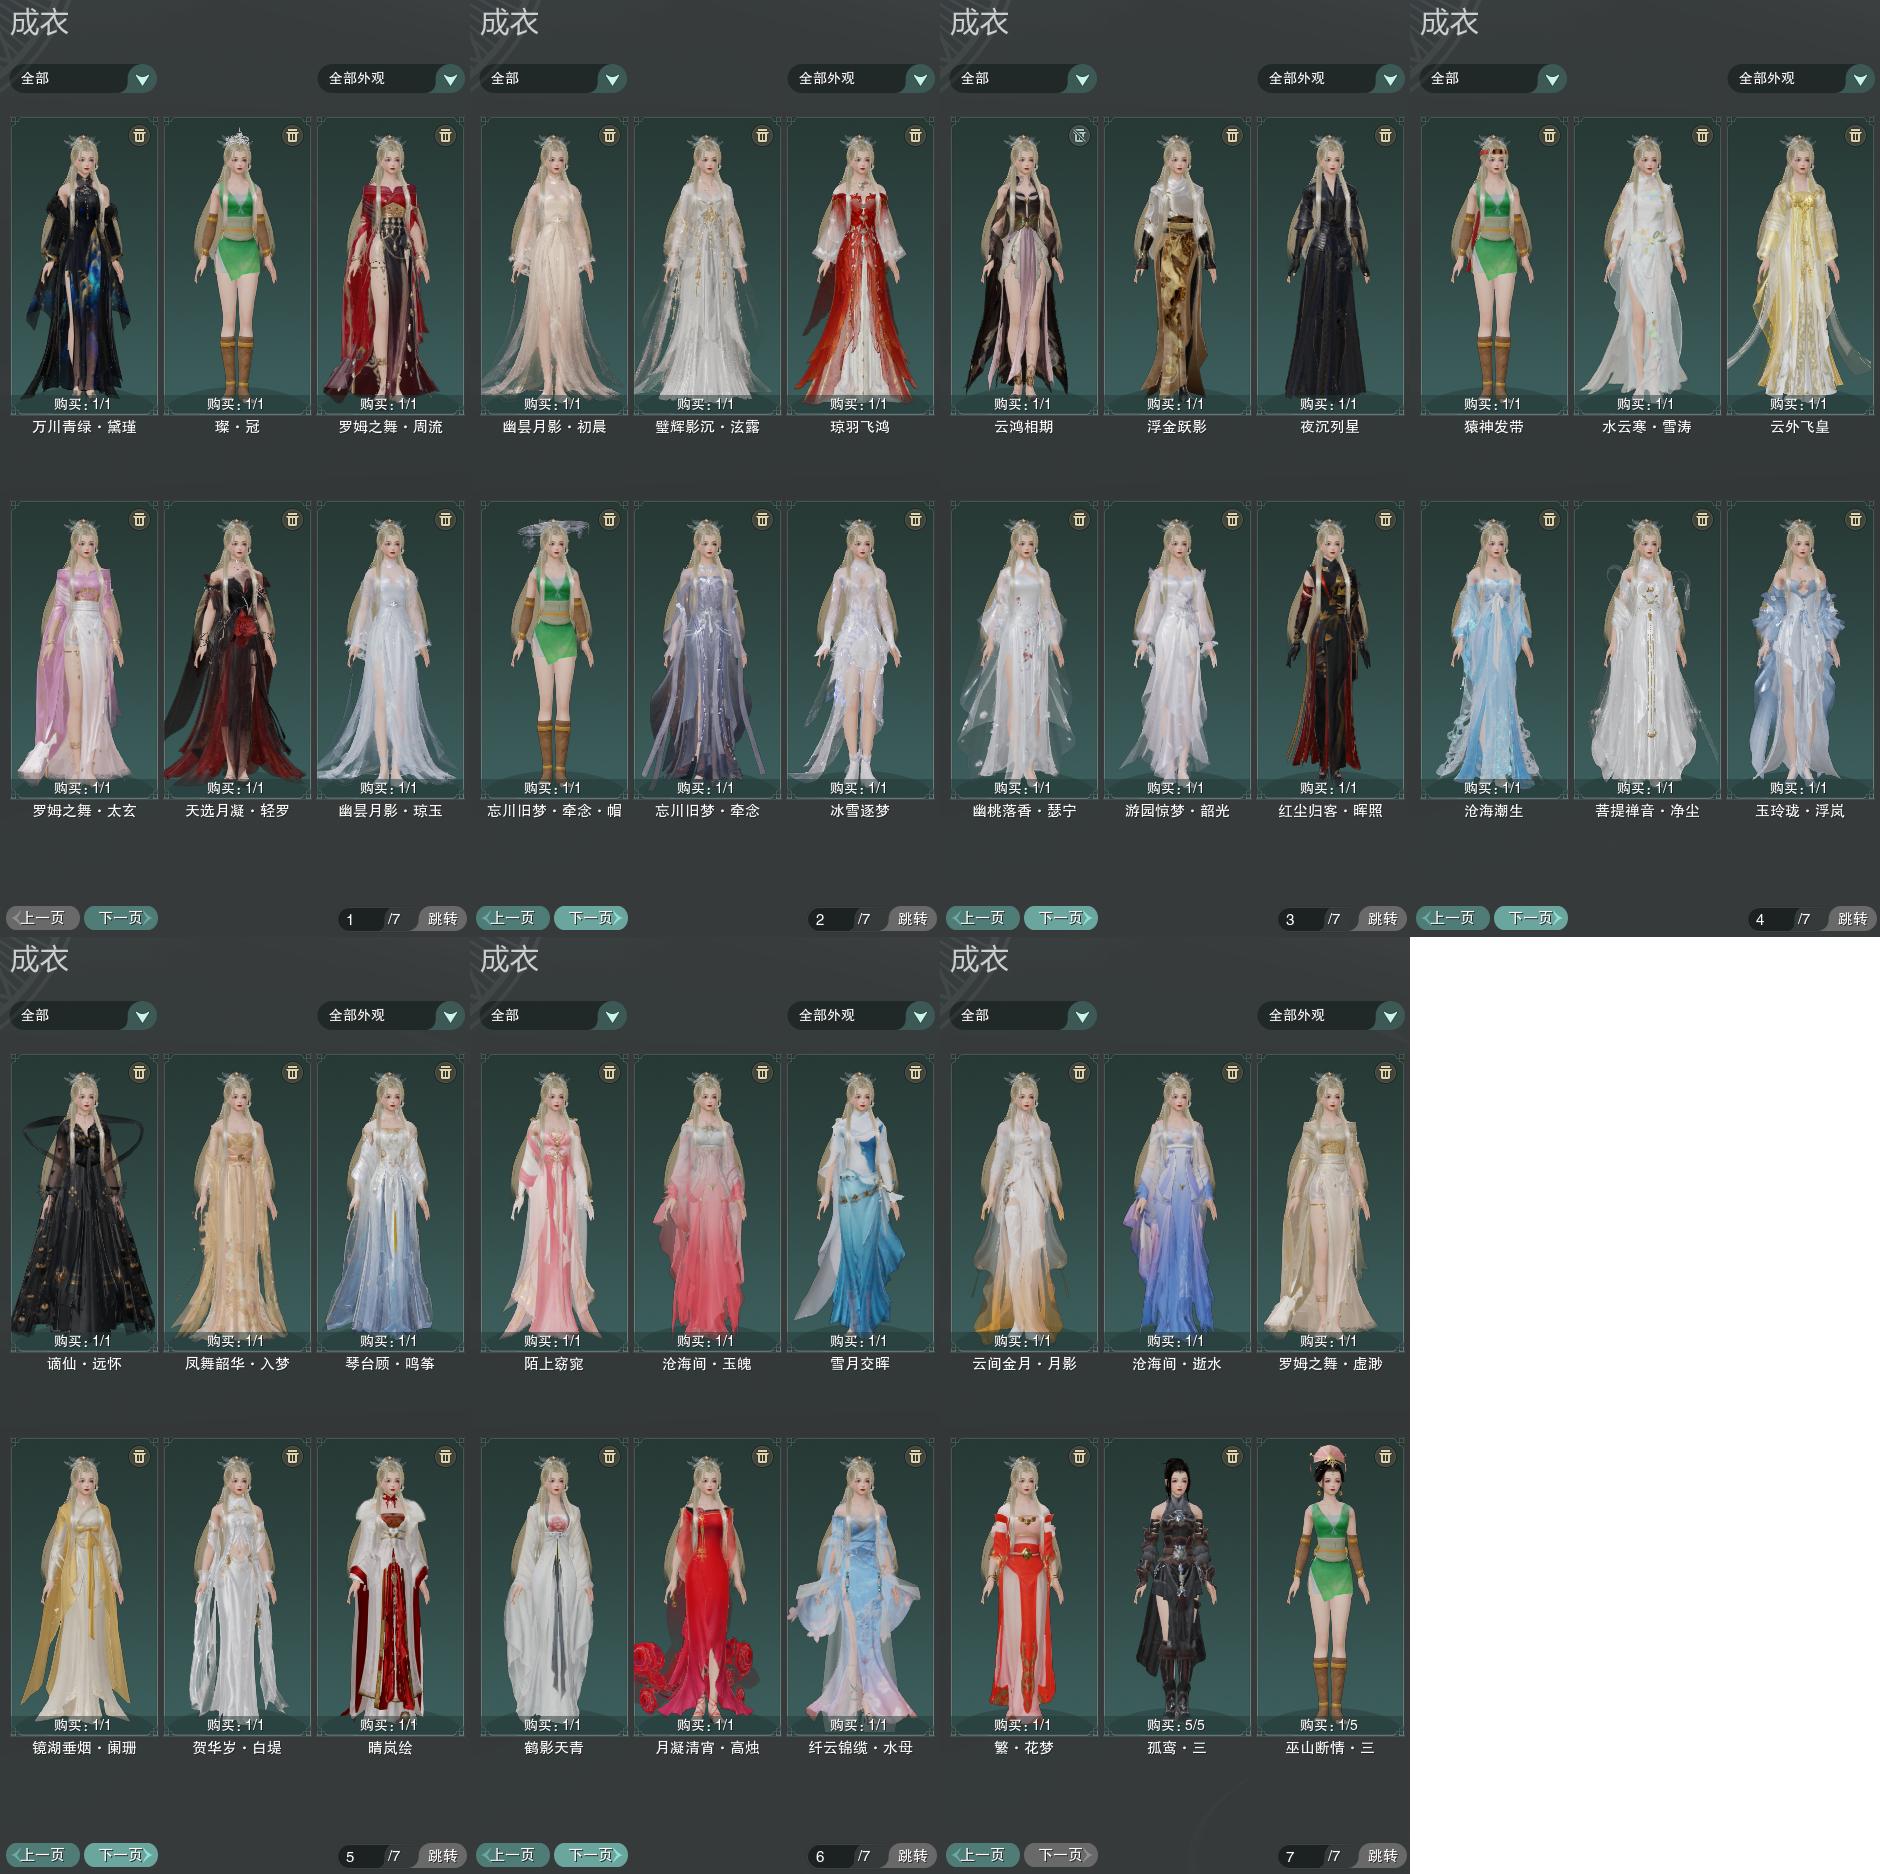The width and height of the screenshot is (1880, 1874).
Task: Open 全部外观 dropdown in page 6 panel
Action: pyautogui.click(x=861, y=1015)
